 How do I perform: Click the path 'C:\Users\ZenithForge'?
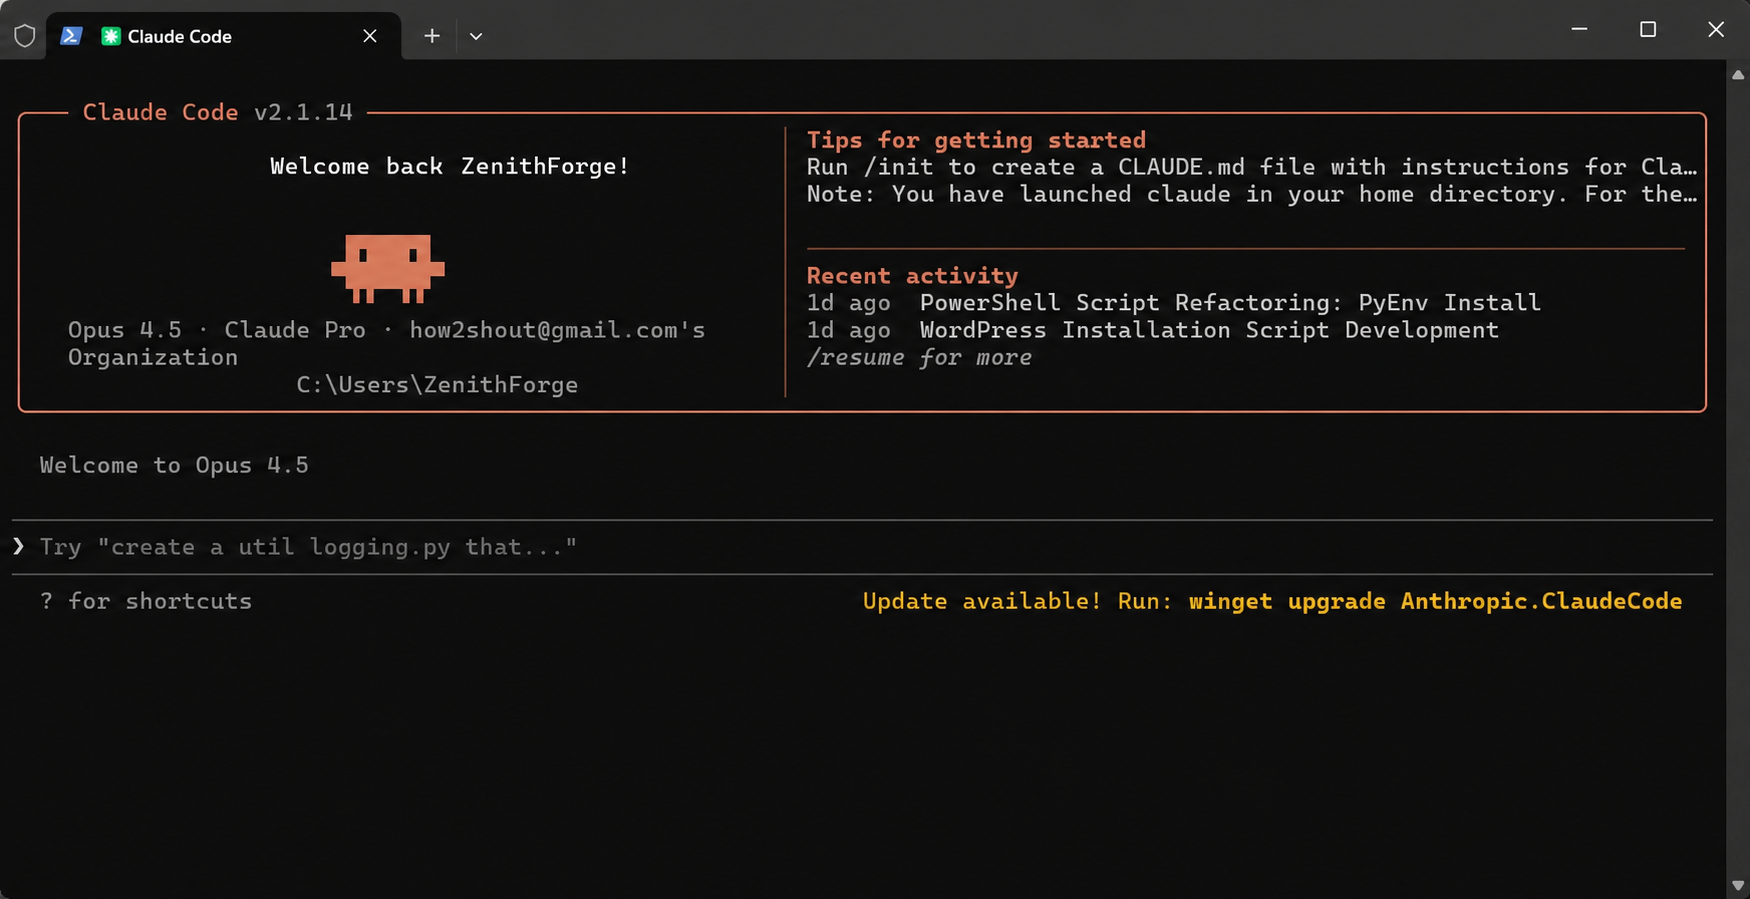[x=437, y=385]
